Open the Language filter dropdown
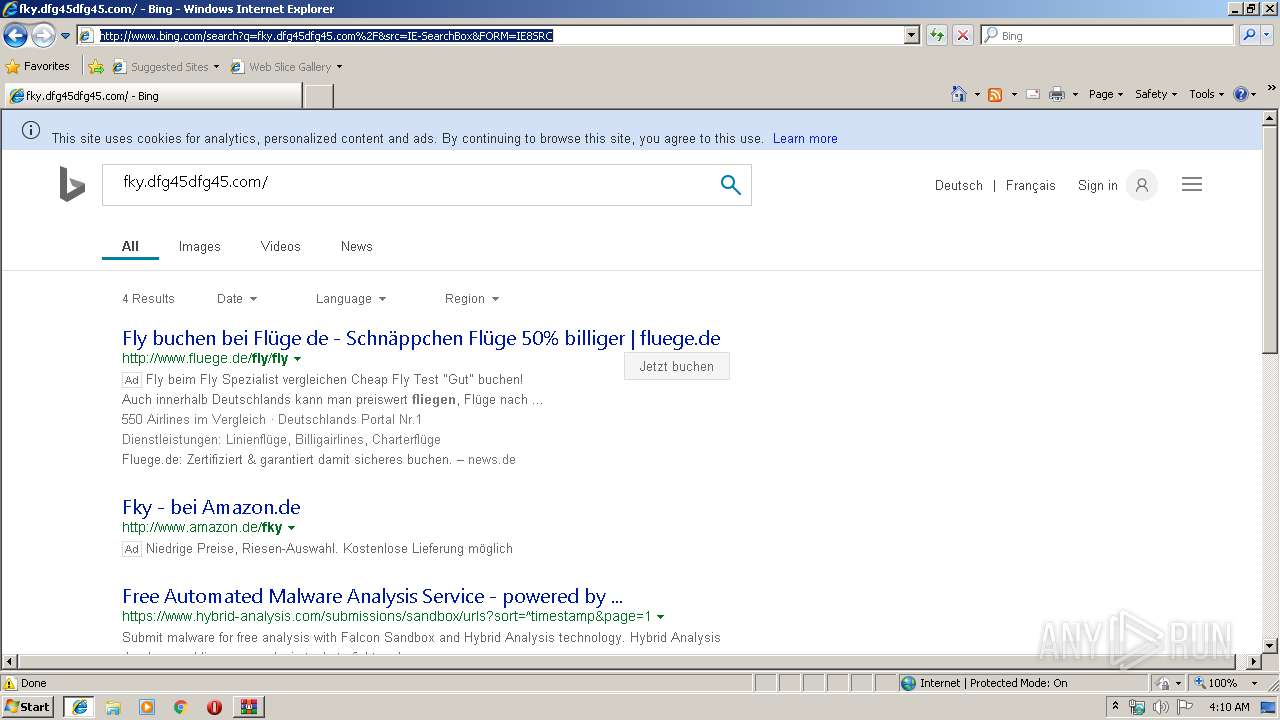Image resolution: width=1280 pixels, height=720 pixels. [351, 299]
